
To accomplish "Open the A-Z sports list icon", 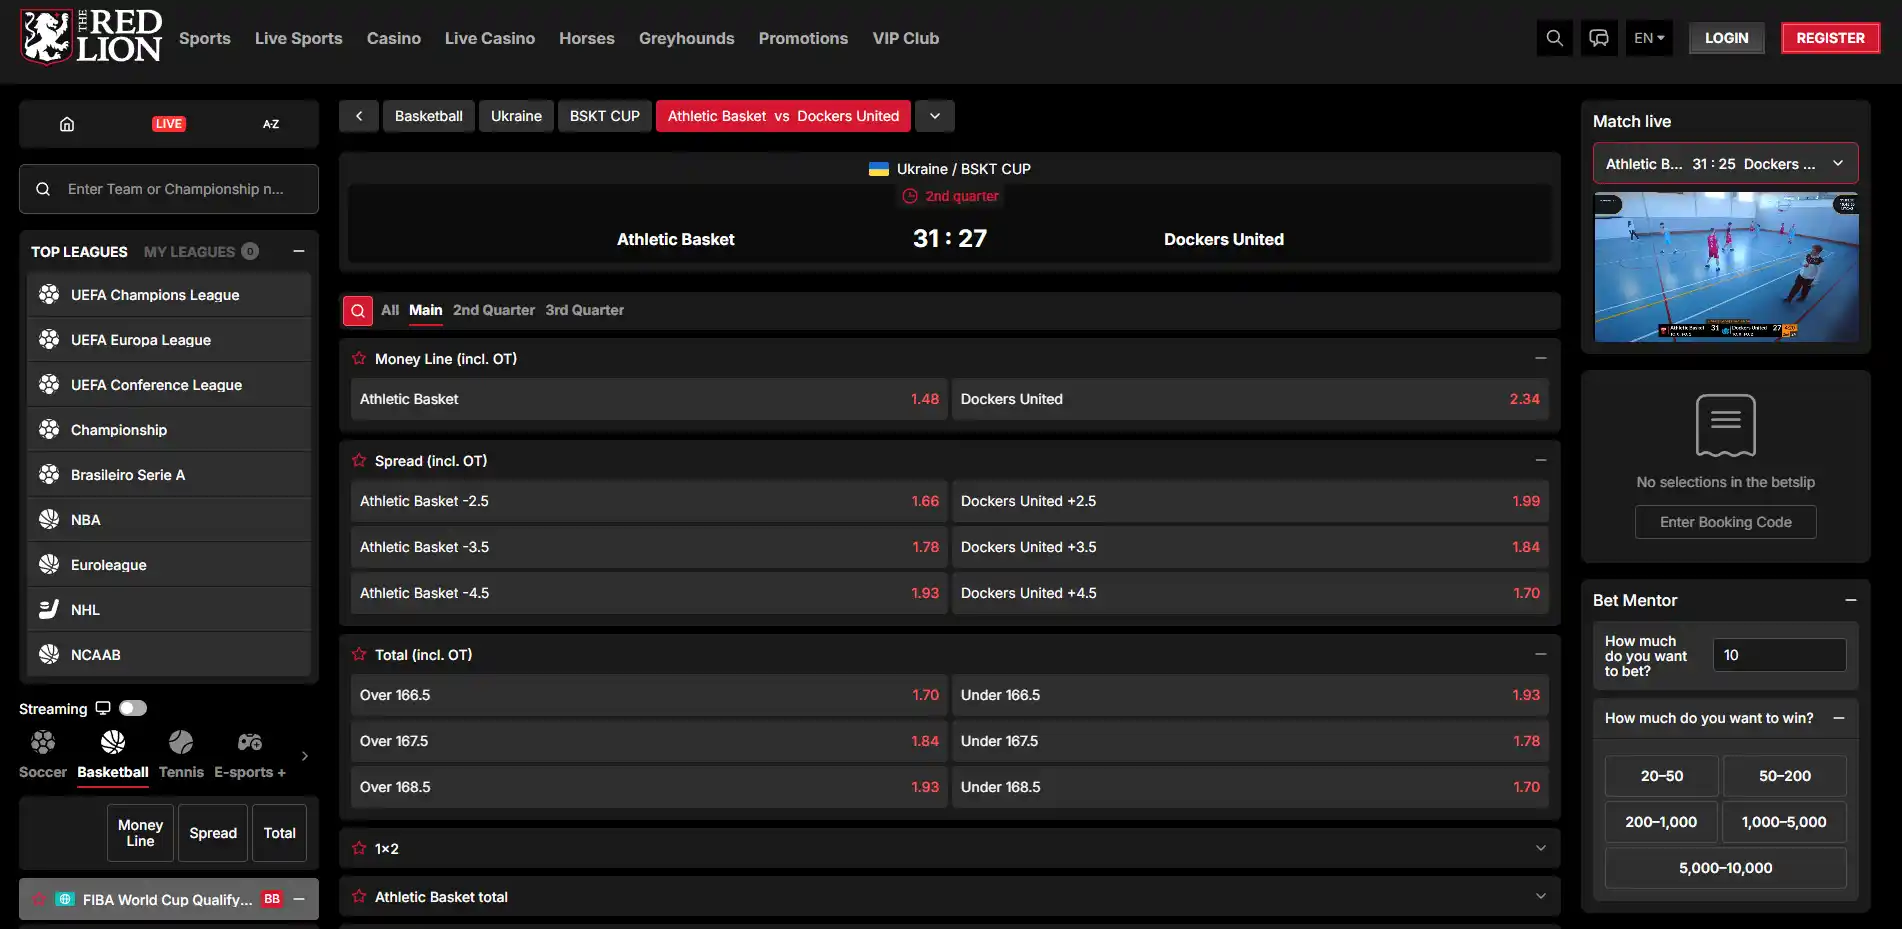I will coord(271,124).
